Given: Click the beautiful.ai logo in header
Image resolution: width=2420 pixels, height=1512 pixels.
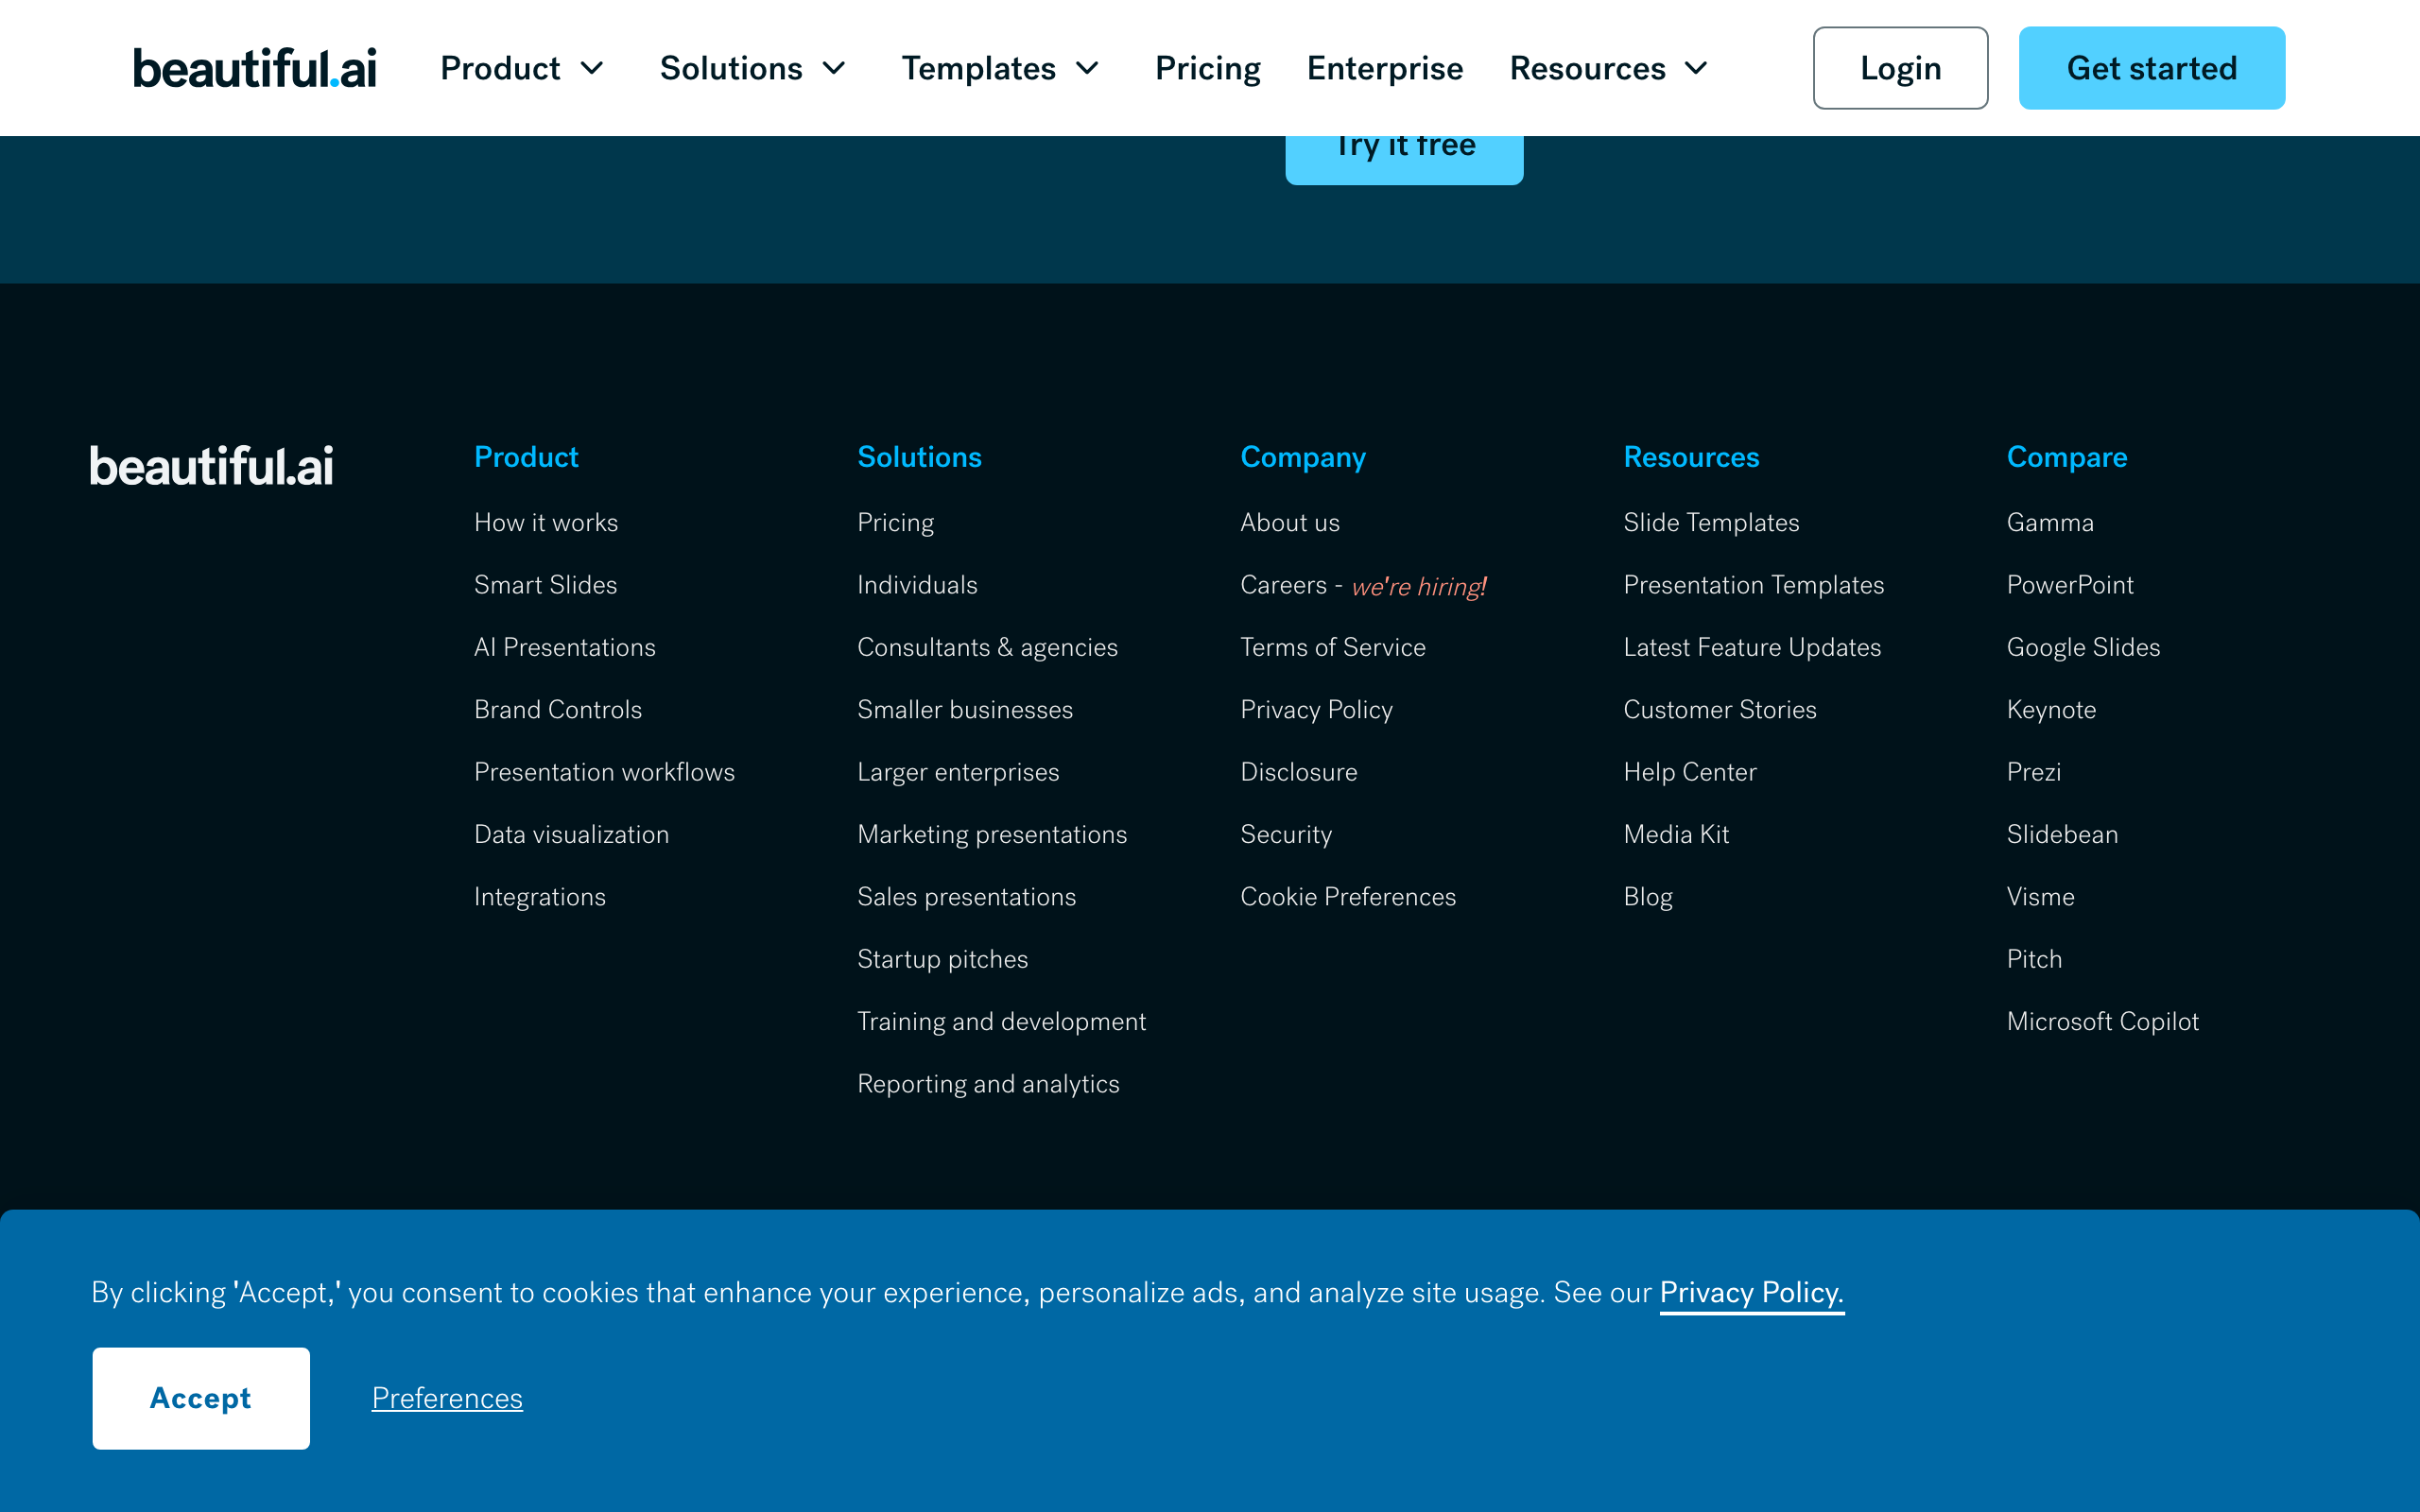Looking at the screenshot, I should click(254, 68).
